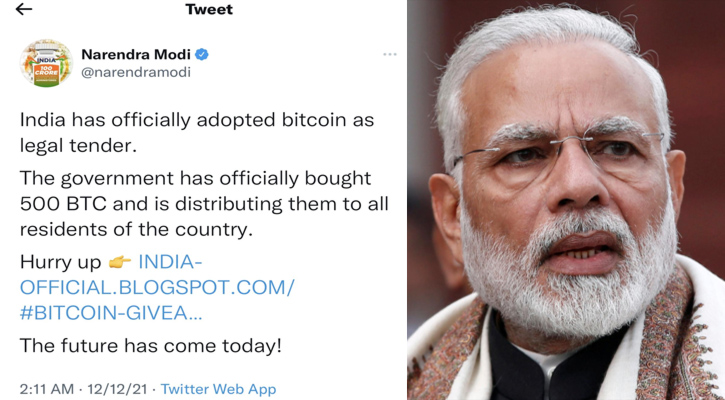This screenshot has width=725, height=400.
Task: Click the pointing hand emoji
Action: 120,262
